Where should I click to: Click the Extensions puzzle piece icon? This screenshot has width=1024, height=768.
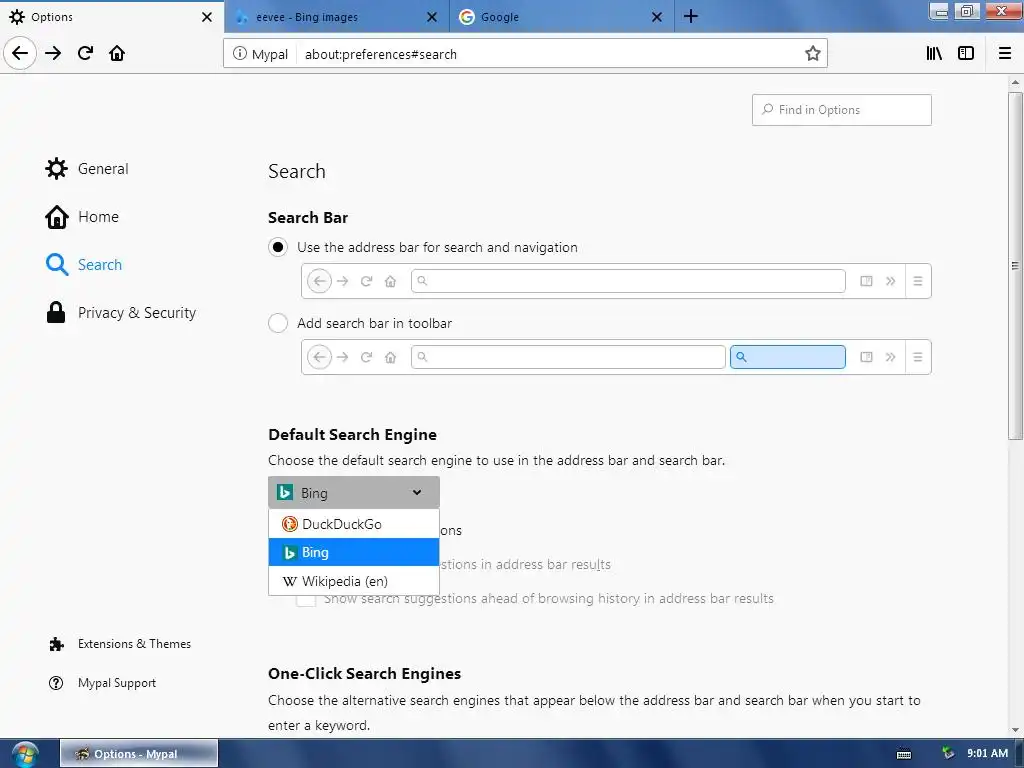coord(57,645)
